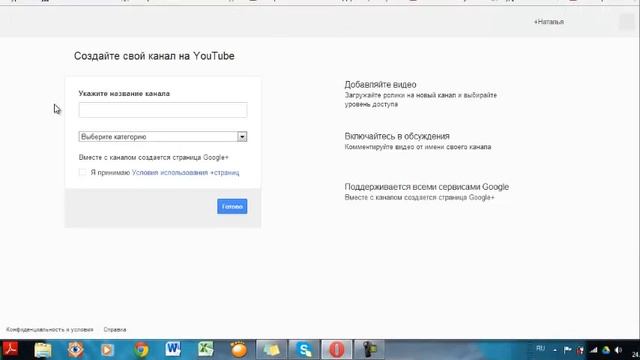The width and height of the screenshot is (640, 360).
Task: Click the "+Наталья" profile link
Action: 549,22
